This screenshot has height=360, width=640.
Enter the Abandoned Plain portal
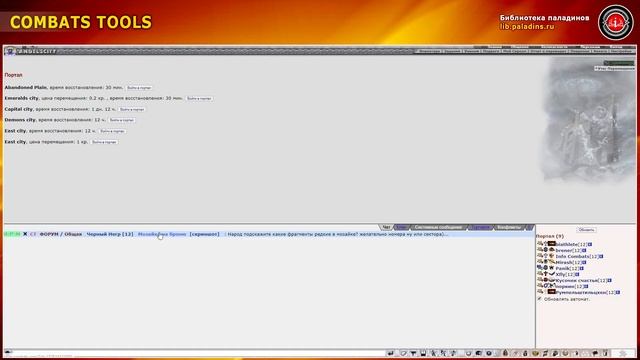pyautogui.click(x=139, y=88)
